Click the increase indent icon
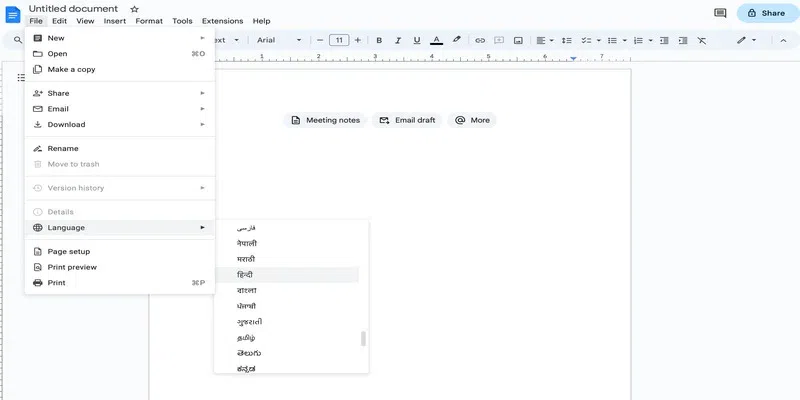Image resolution: width=800 pixels, height=400 pixels. pos(683,40)
